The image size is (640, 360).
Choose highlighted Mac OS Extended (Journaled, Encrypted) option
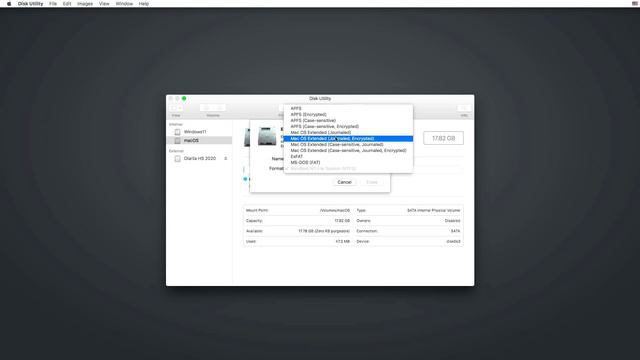tap(348, 139)
